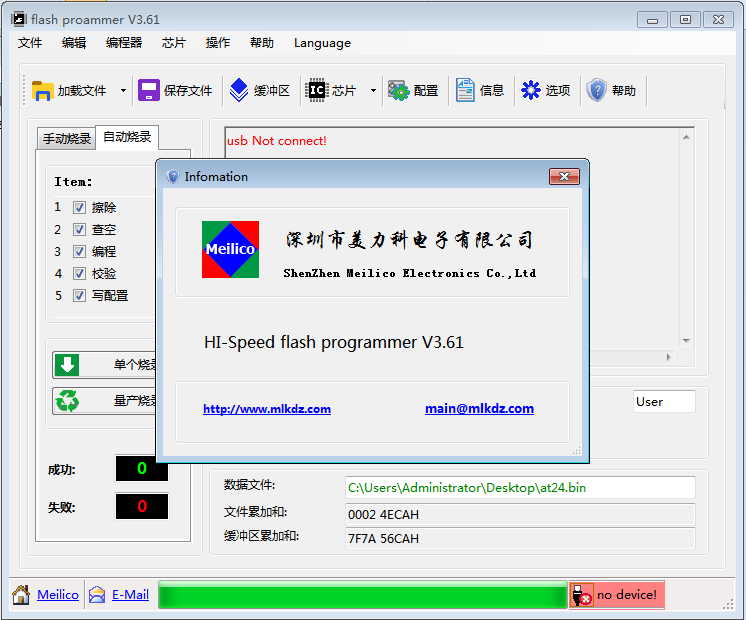
Task: Click the 加载文件 load file folder icon
Action: tap(42, 90)
